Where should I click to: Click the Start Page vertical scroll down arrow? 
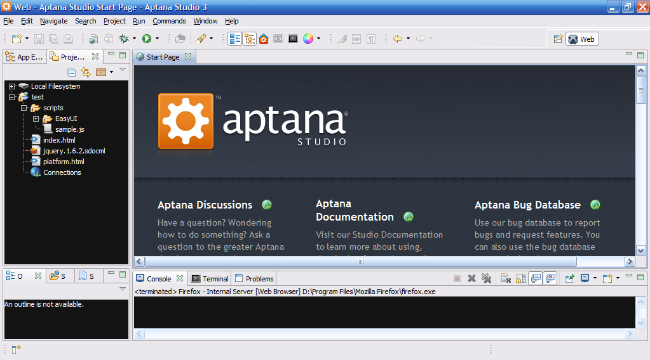[640, 250]
